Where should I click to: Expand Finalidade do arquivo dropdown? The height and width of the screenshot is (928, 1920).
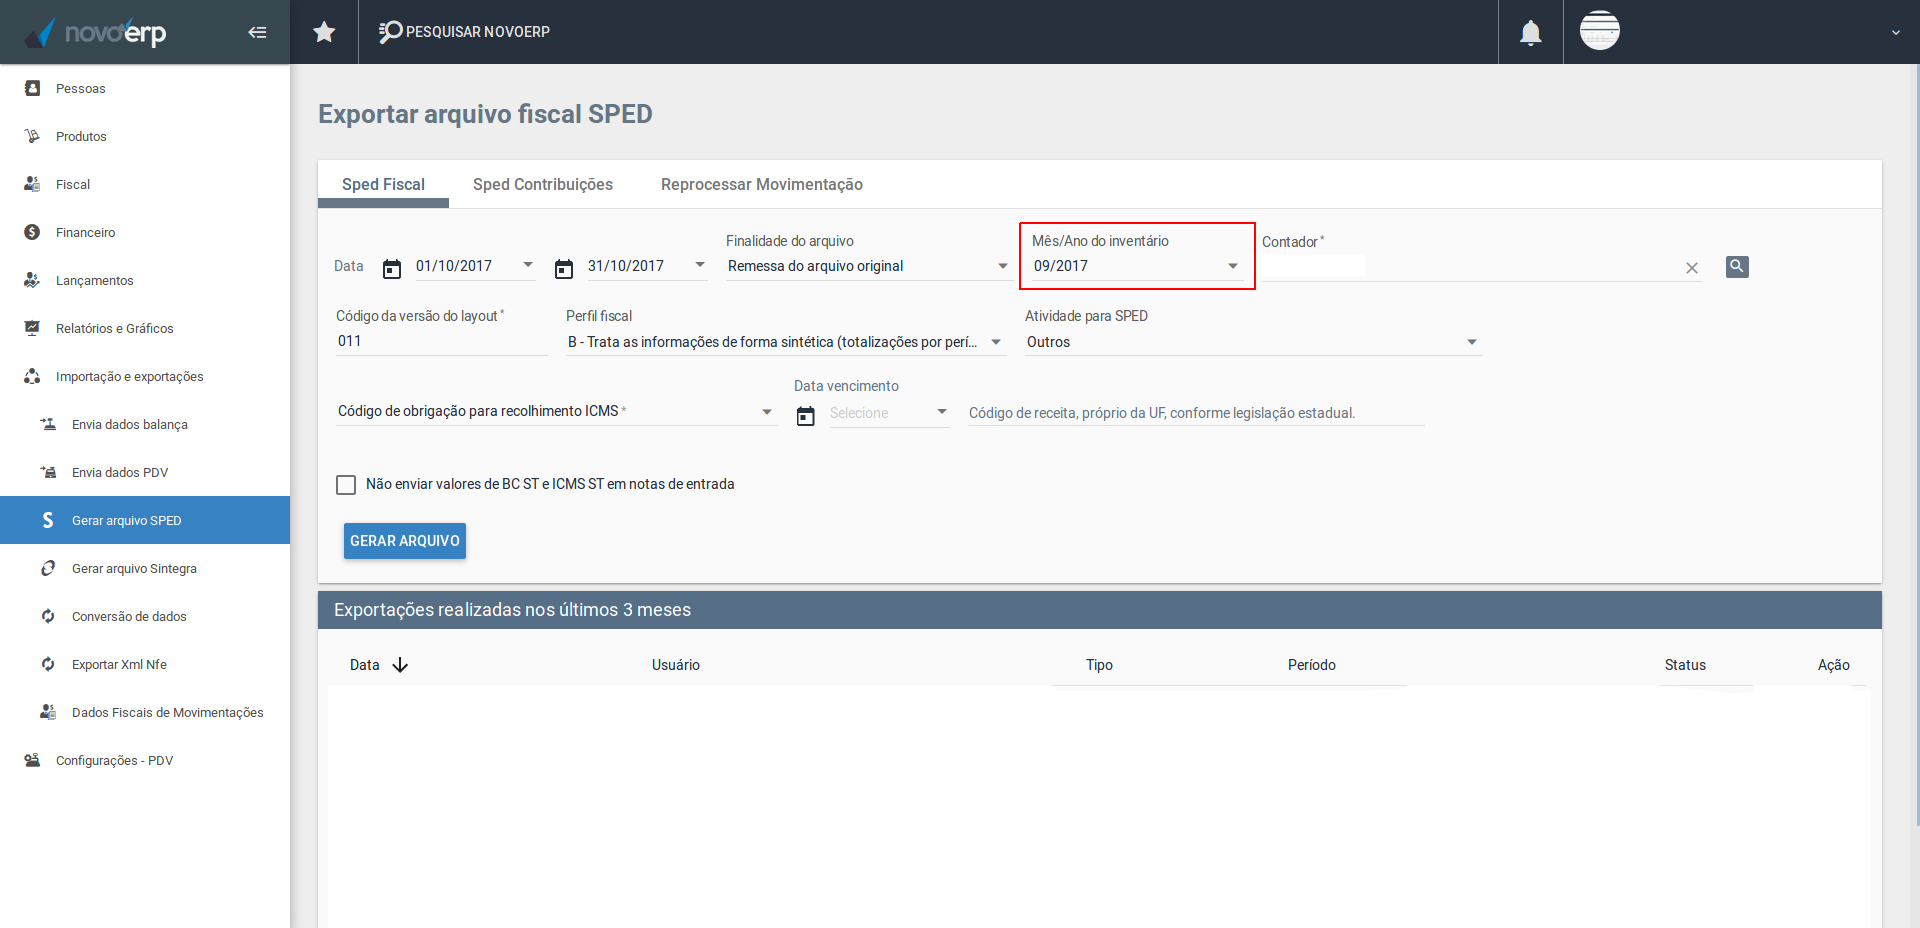(x=1003, y=266)
